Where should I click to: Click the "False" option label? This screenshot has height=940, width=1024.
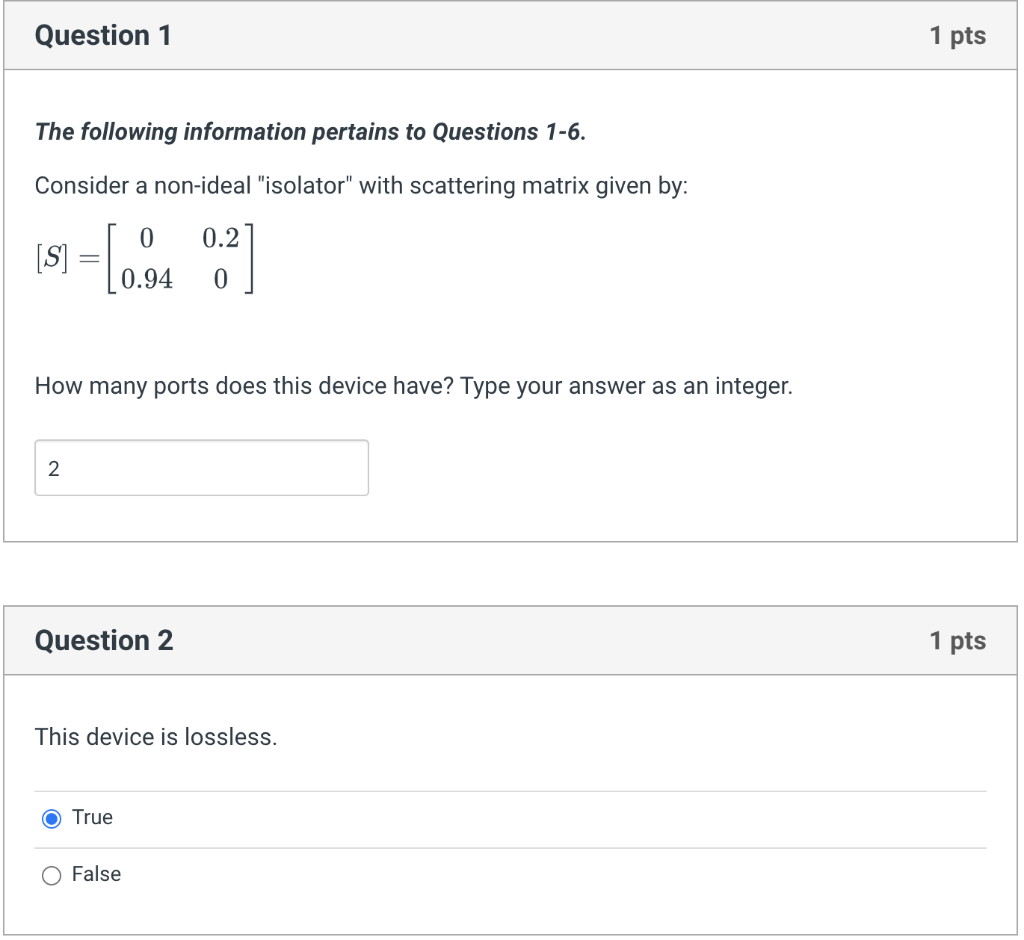coord(97,874)
